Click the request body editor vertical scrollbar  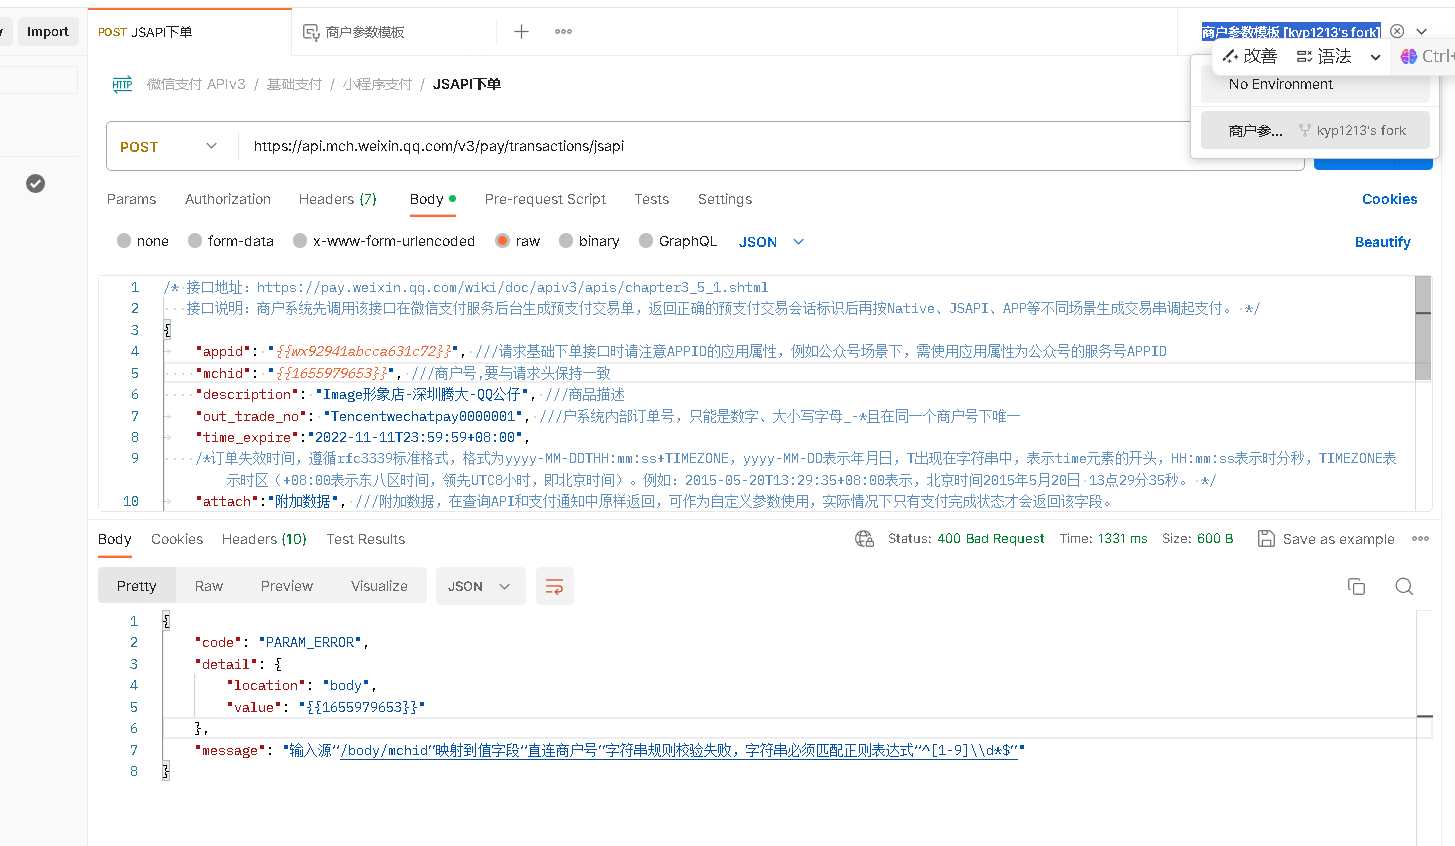(1423, 328)
